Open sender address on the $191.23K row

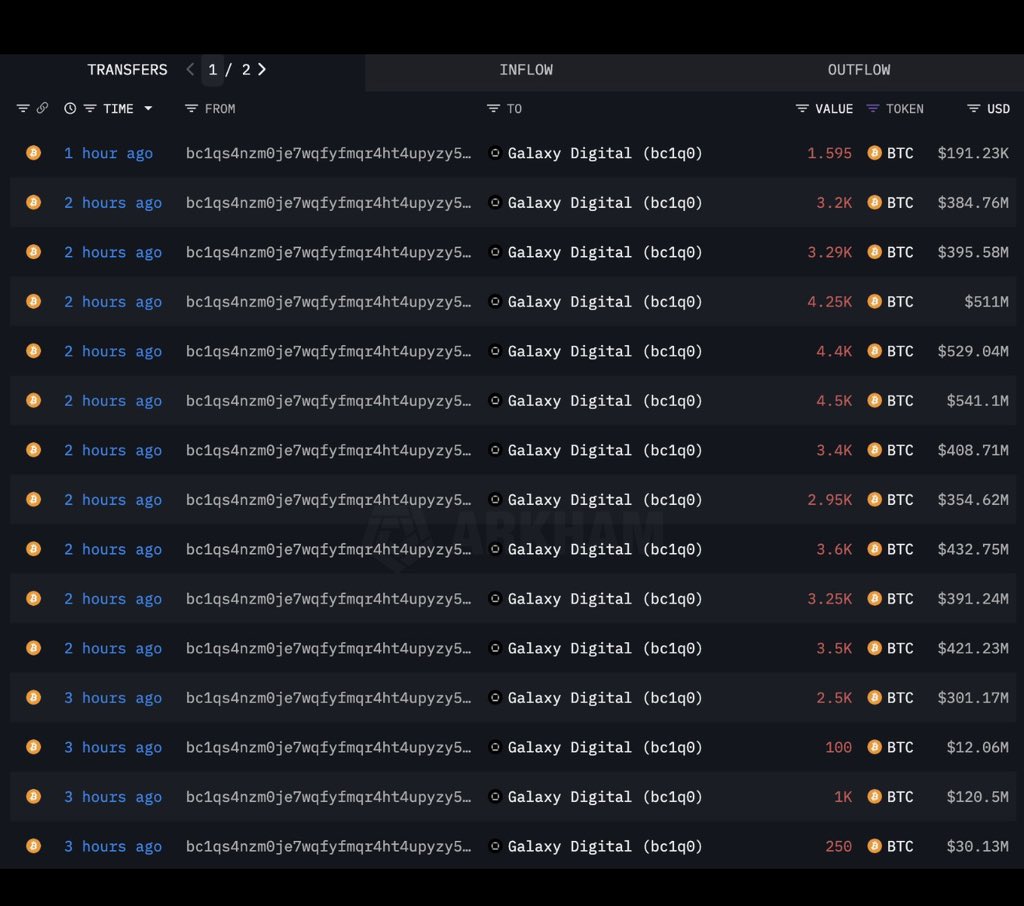328,154
